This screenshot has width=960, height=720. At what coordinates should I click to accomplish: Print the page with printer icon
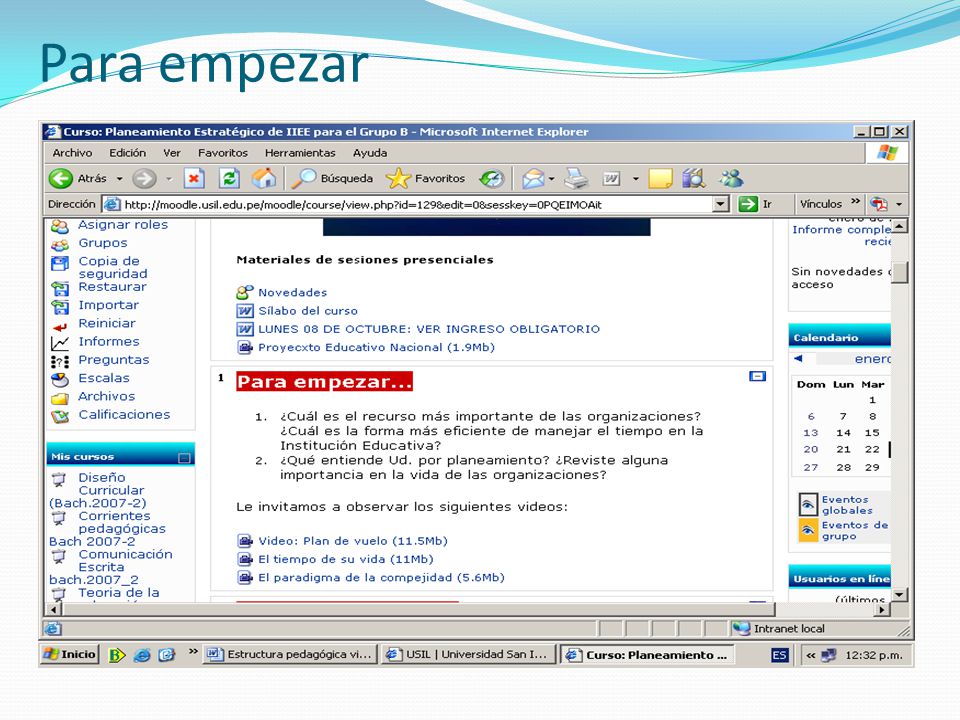(576, 179)
